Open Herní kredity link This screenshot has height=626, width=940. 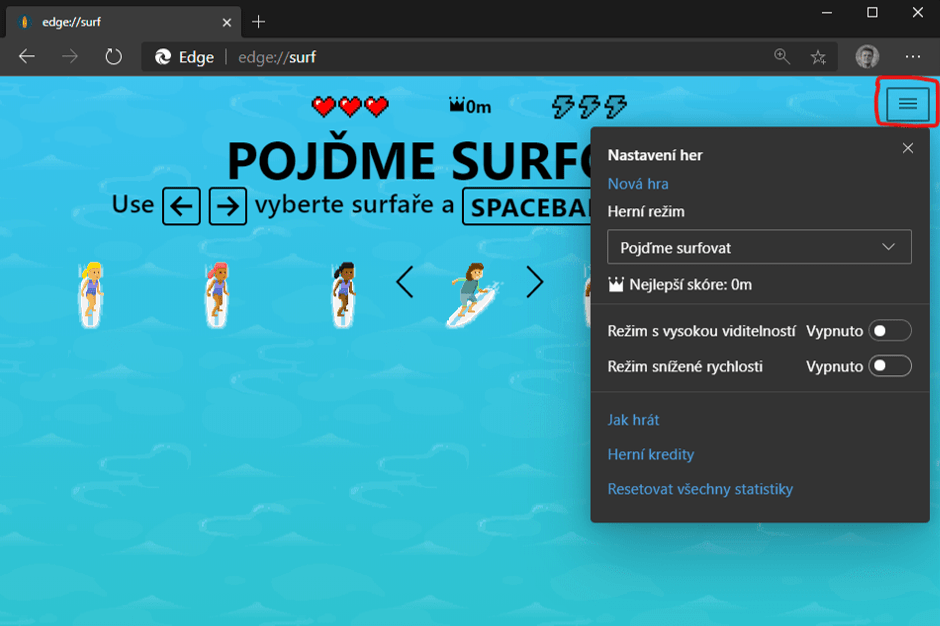[x=650, y=454]
